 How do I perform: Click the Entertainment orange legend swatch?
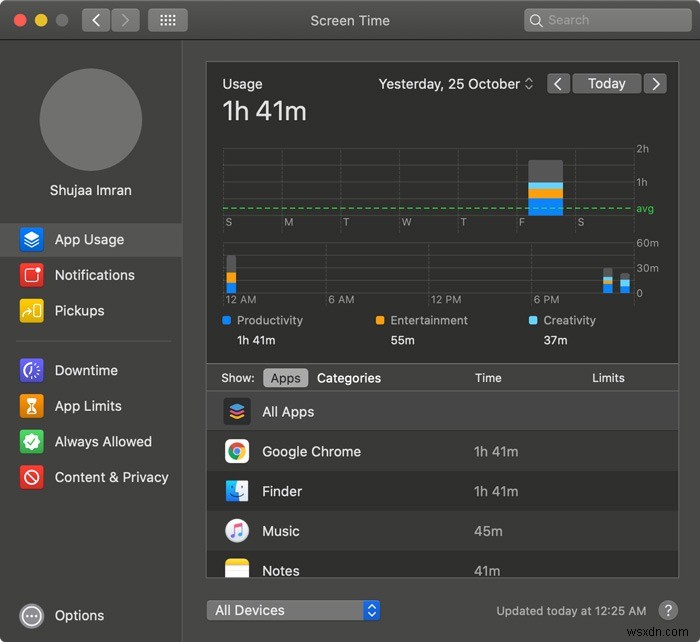tap(380, 320)
